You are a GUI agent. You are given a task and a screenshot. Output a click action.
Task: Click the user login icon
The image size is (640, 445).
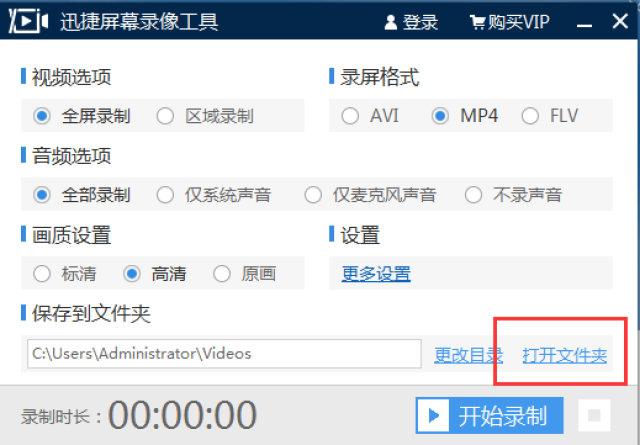pos(391,22)
